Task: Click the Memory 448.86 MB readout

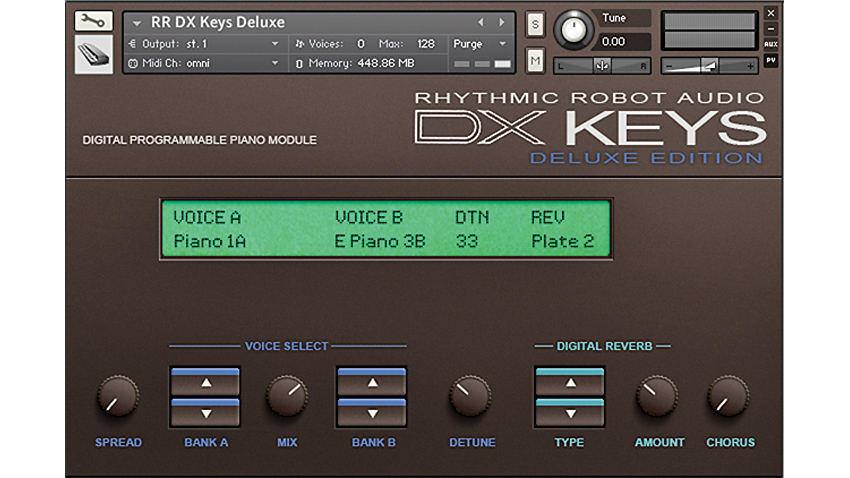Action: point(362,63)
